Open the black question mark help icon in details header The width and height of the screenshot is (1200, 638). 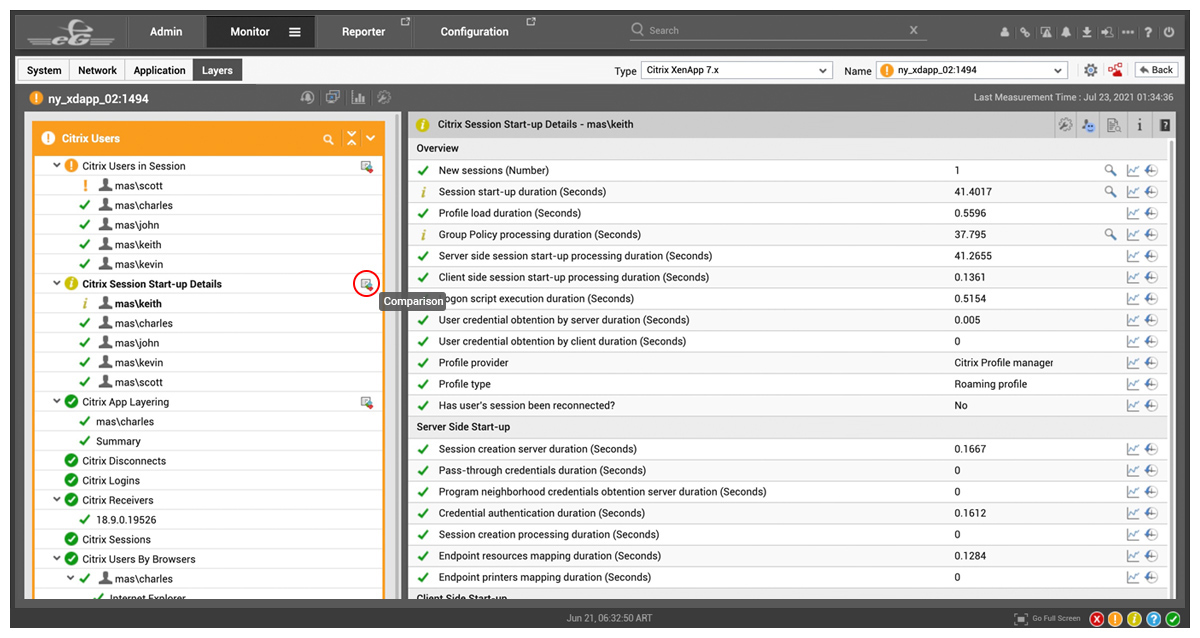(1164, 125)
